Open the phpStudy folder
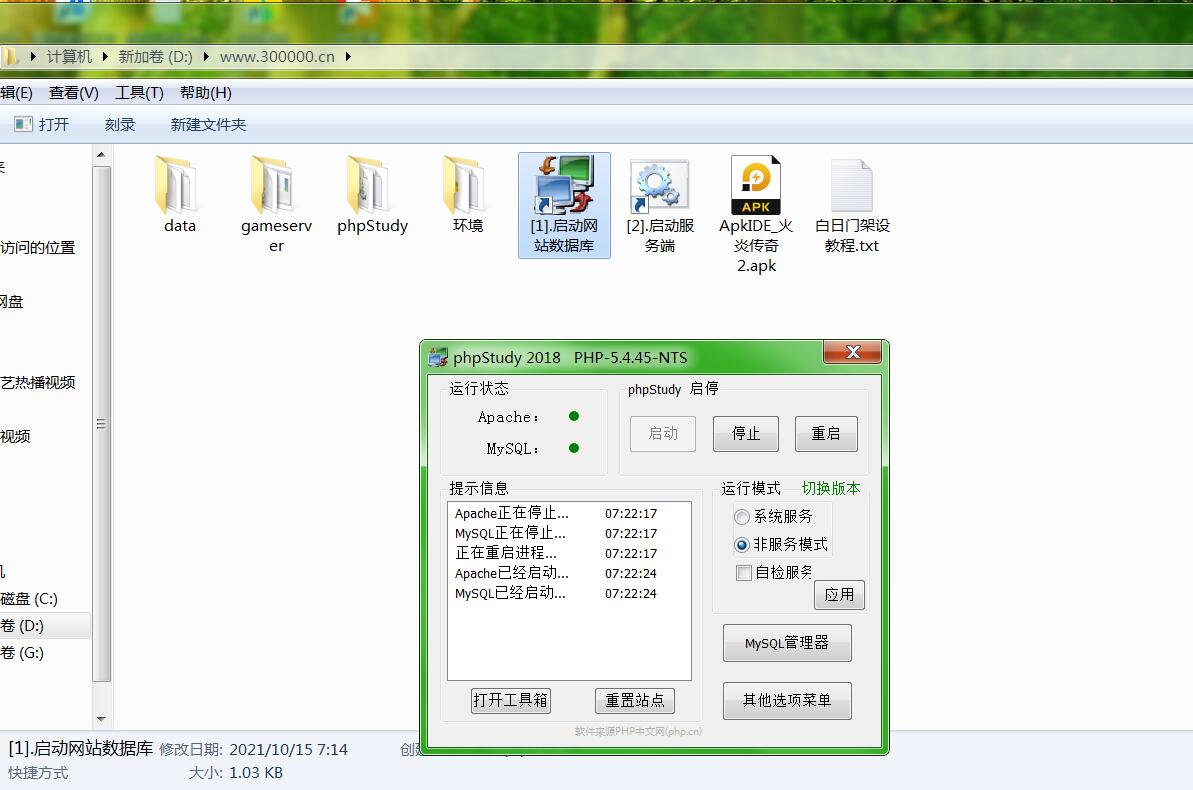1193x790 pixels. [x=372, y=186]
